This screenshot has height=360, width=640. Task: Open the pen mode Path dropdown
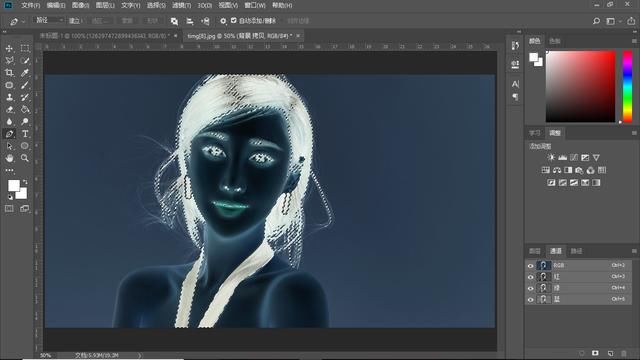point(49,20)
